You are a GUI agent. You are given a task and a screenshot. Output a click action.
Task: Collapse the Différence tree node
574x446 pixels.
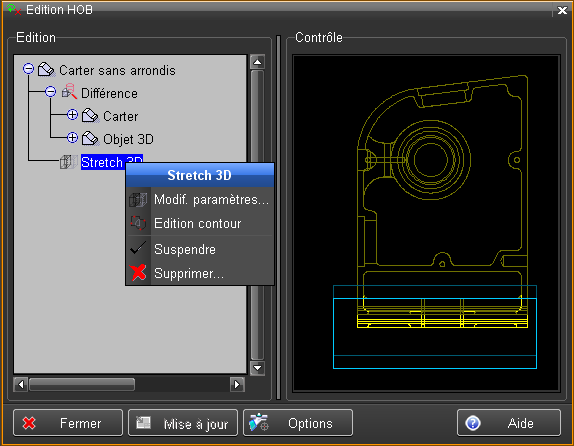tap(51, 92)
